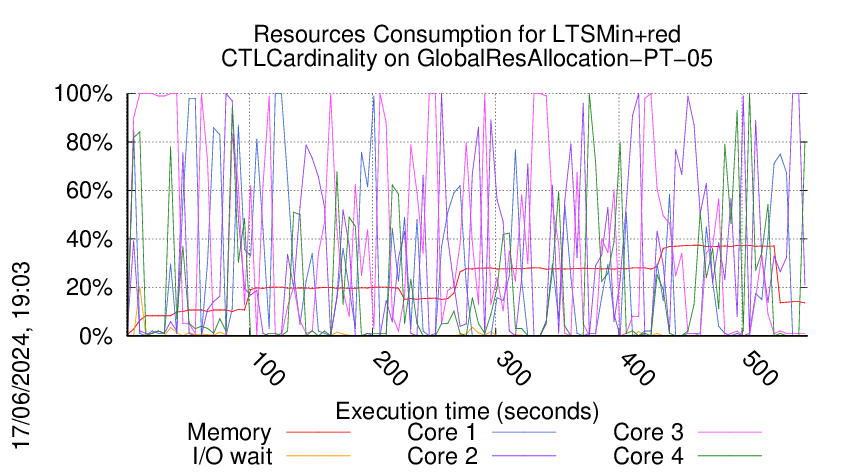Click the date stamp '17/06/2024, 19:03'

pyautogui.click(x=21, y=355)
